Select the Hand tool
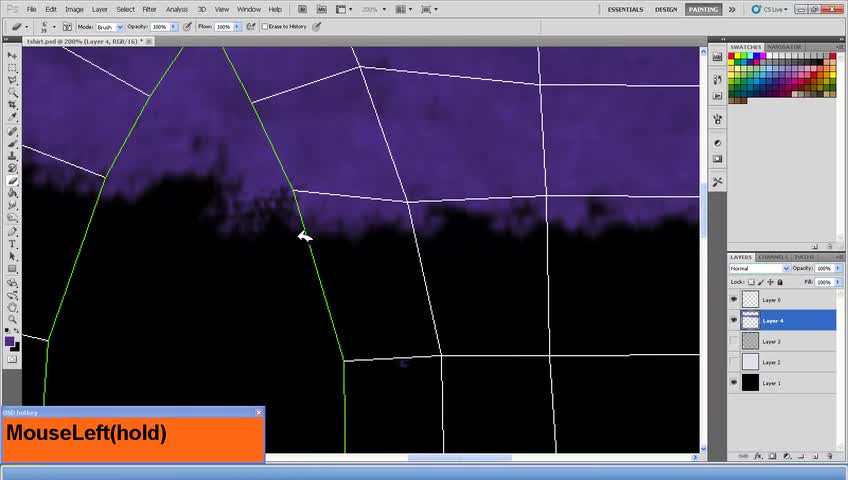The height and width of the screenshot is (480, 848). pos(12,307)
